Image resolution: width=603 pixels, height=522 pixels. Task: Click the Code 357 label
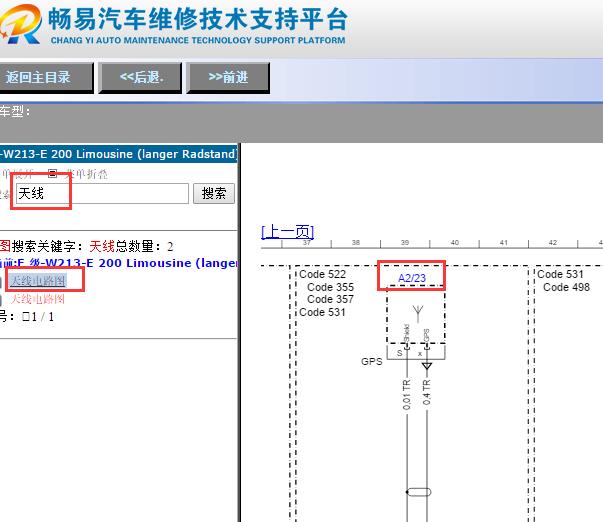[x=330, y=299]
